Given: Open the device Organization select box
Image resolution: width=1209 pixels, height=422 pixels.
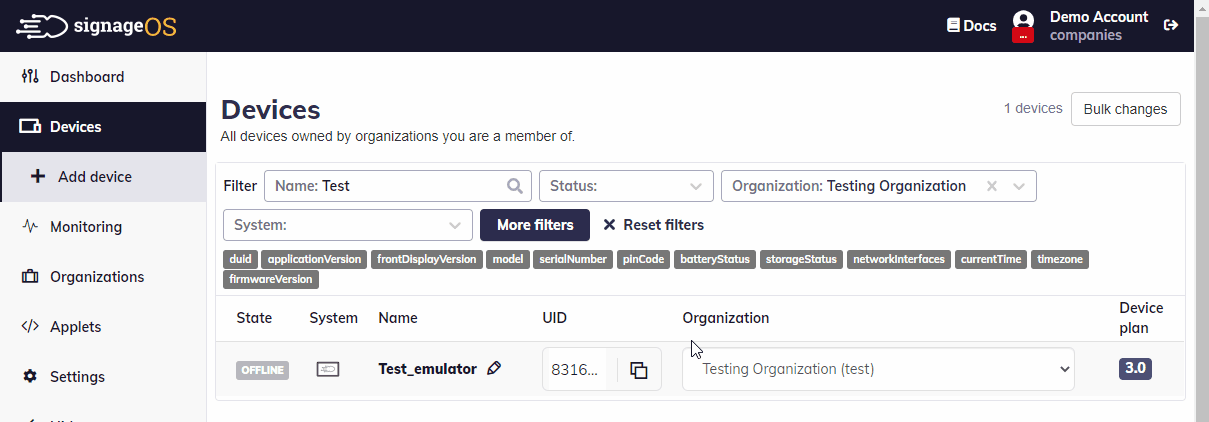Looking at the screenshot, I should click(x=878, y=369).
